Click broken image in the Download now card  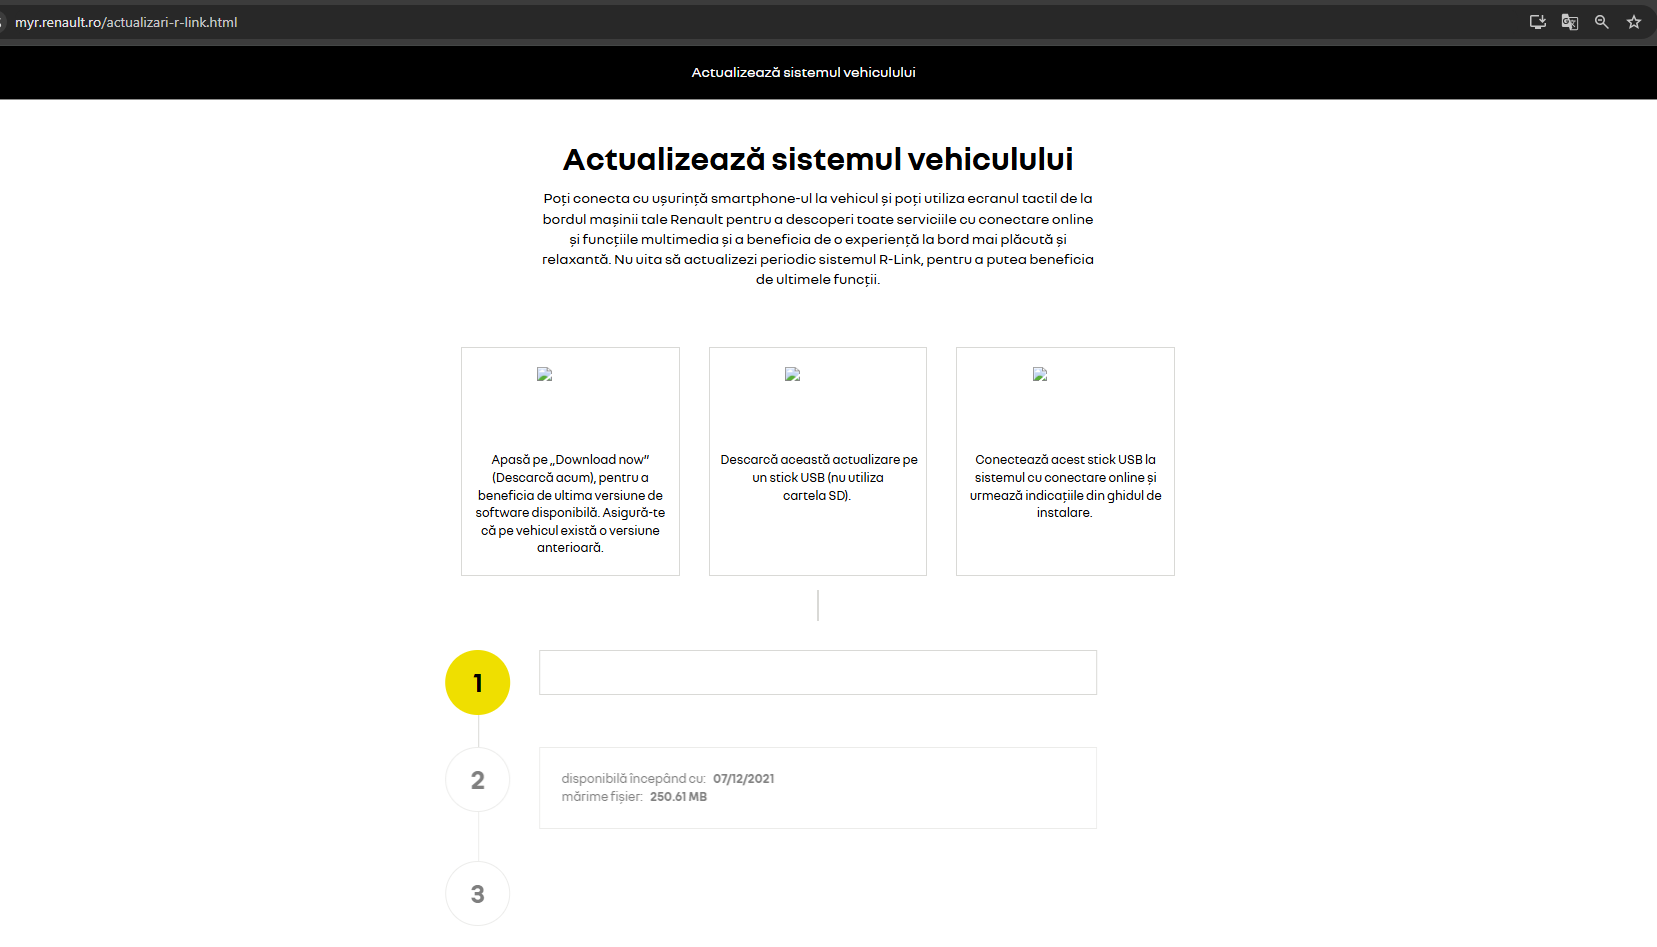point(545,374)
